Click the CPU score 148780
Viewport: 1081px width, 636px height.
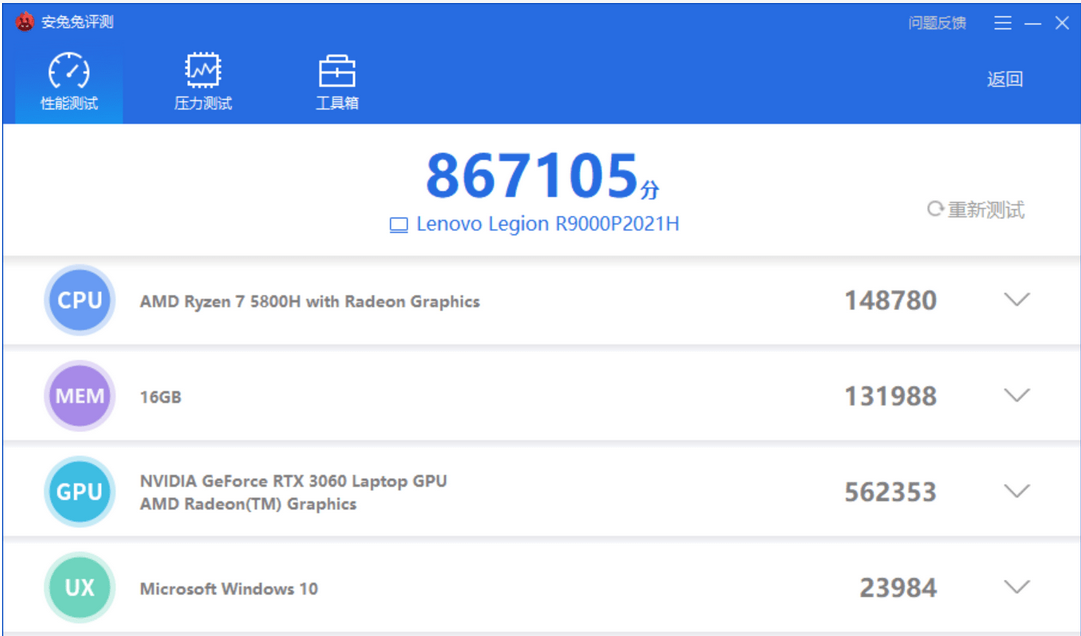point(891,300)
